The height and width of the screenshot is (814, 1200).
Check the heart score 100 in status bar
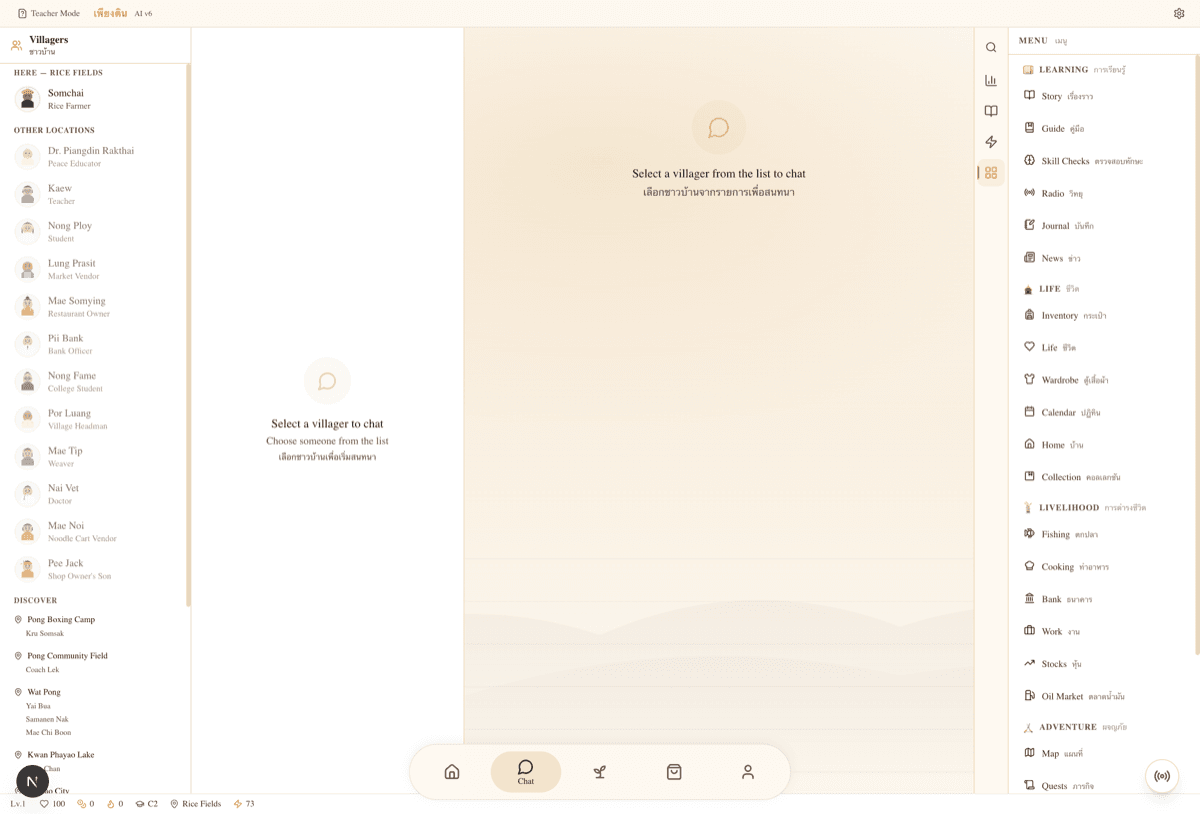51,803
